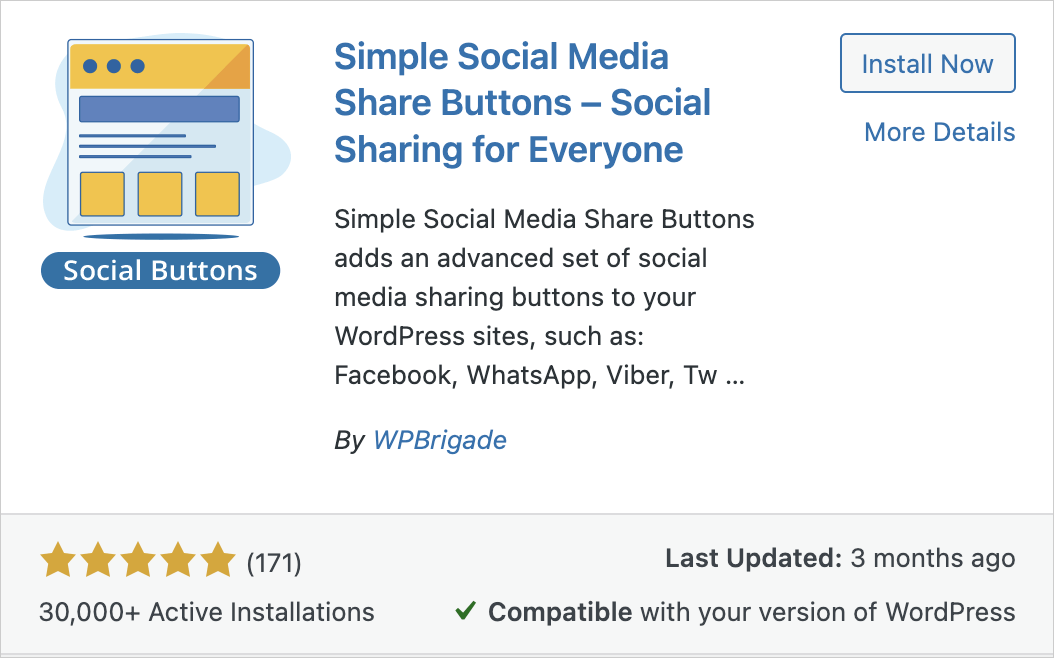Visit the WPBrigade author link

coord(440,440)
